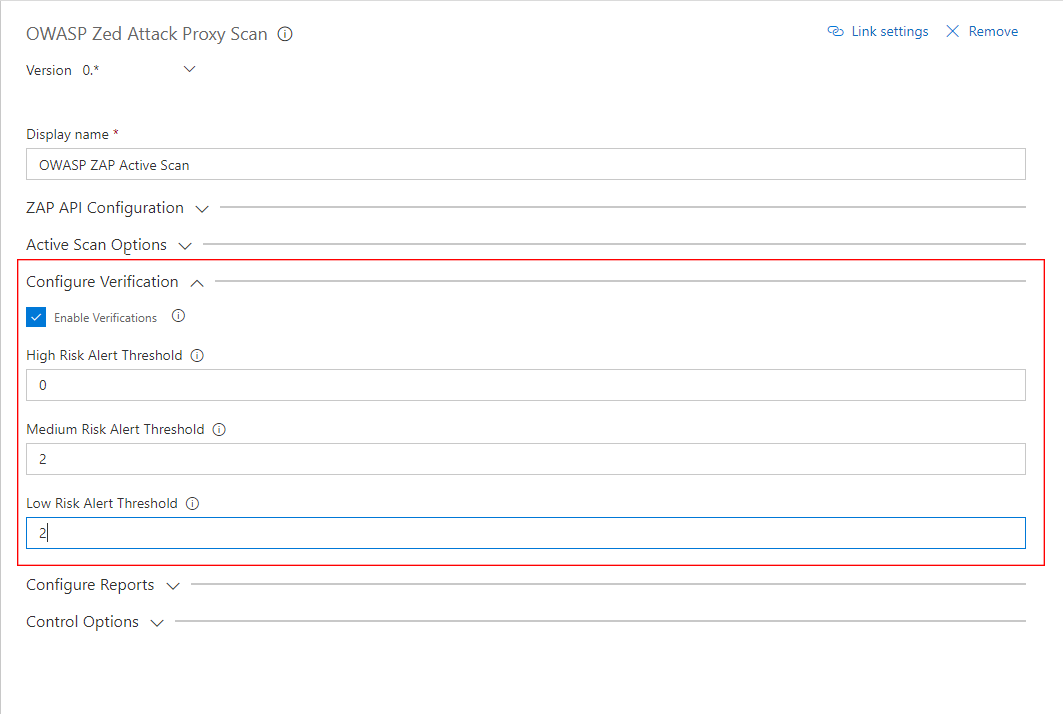Screen dimensions: 1063x714
Task: Show info for Medium Risk Alert Threshold
Action: pos(219,429)
